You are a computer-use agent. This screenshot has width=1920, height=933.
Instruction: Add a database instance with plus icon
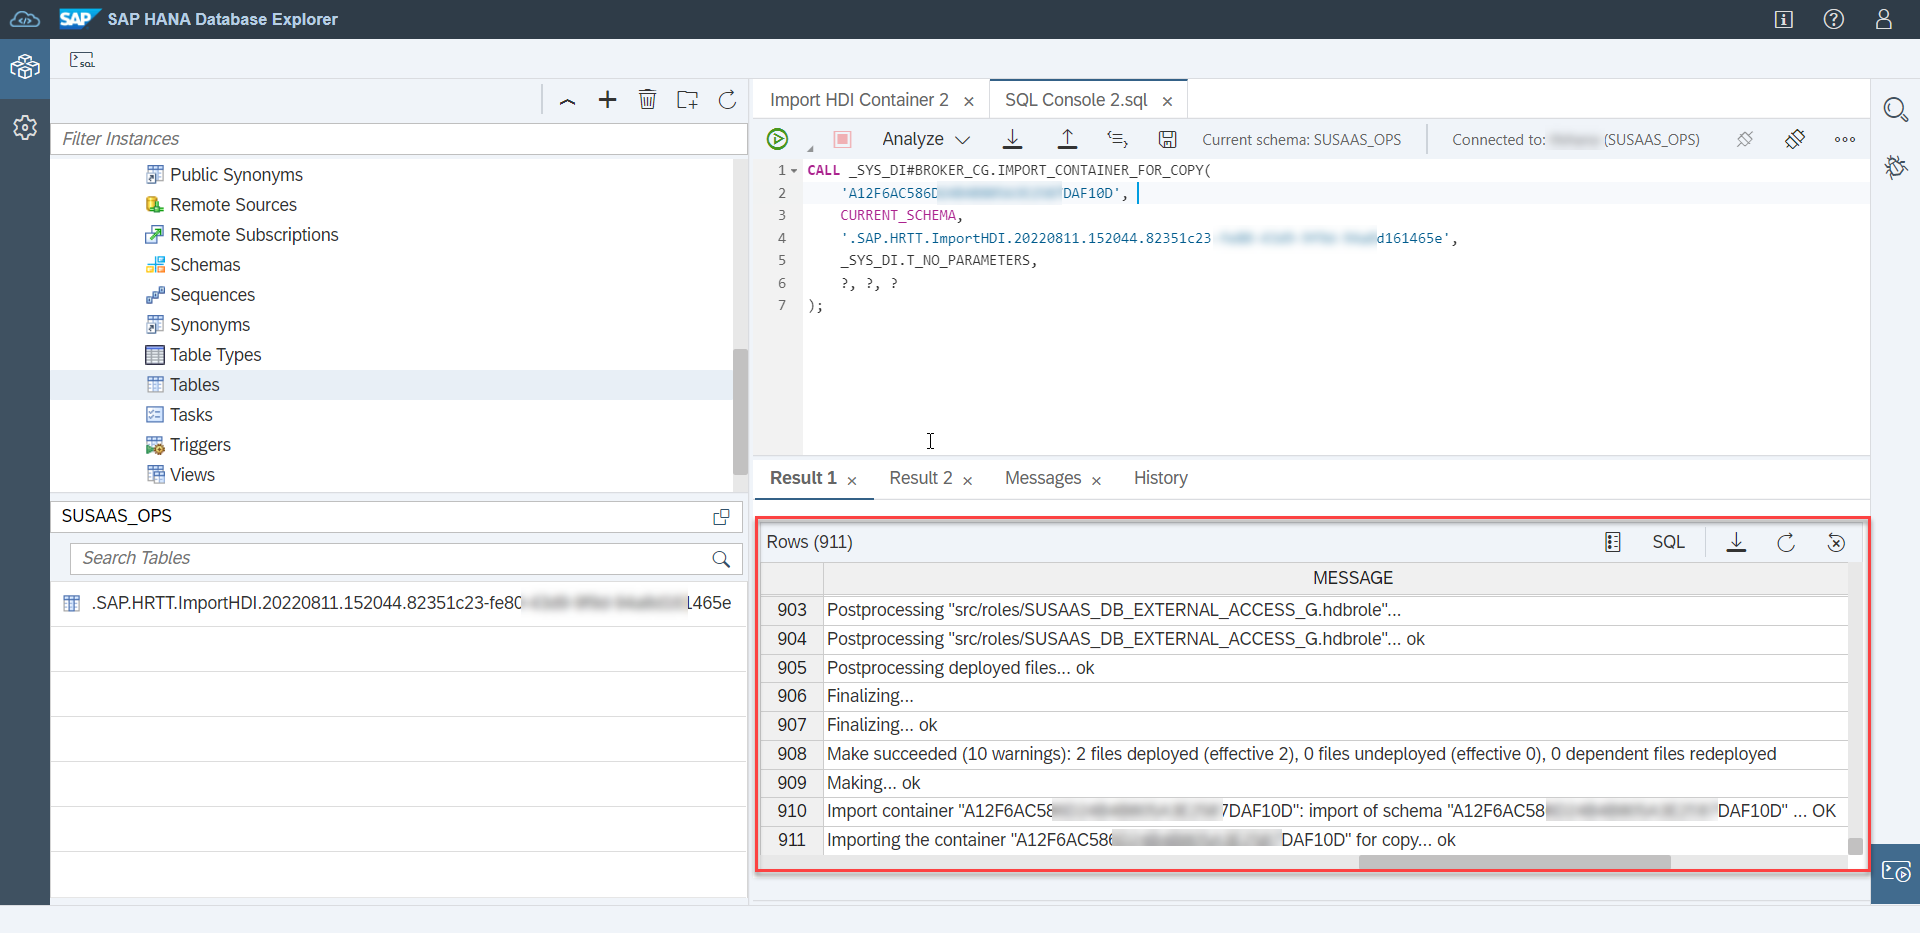coord(607,100)
